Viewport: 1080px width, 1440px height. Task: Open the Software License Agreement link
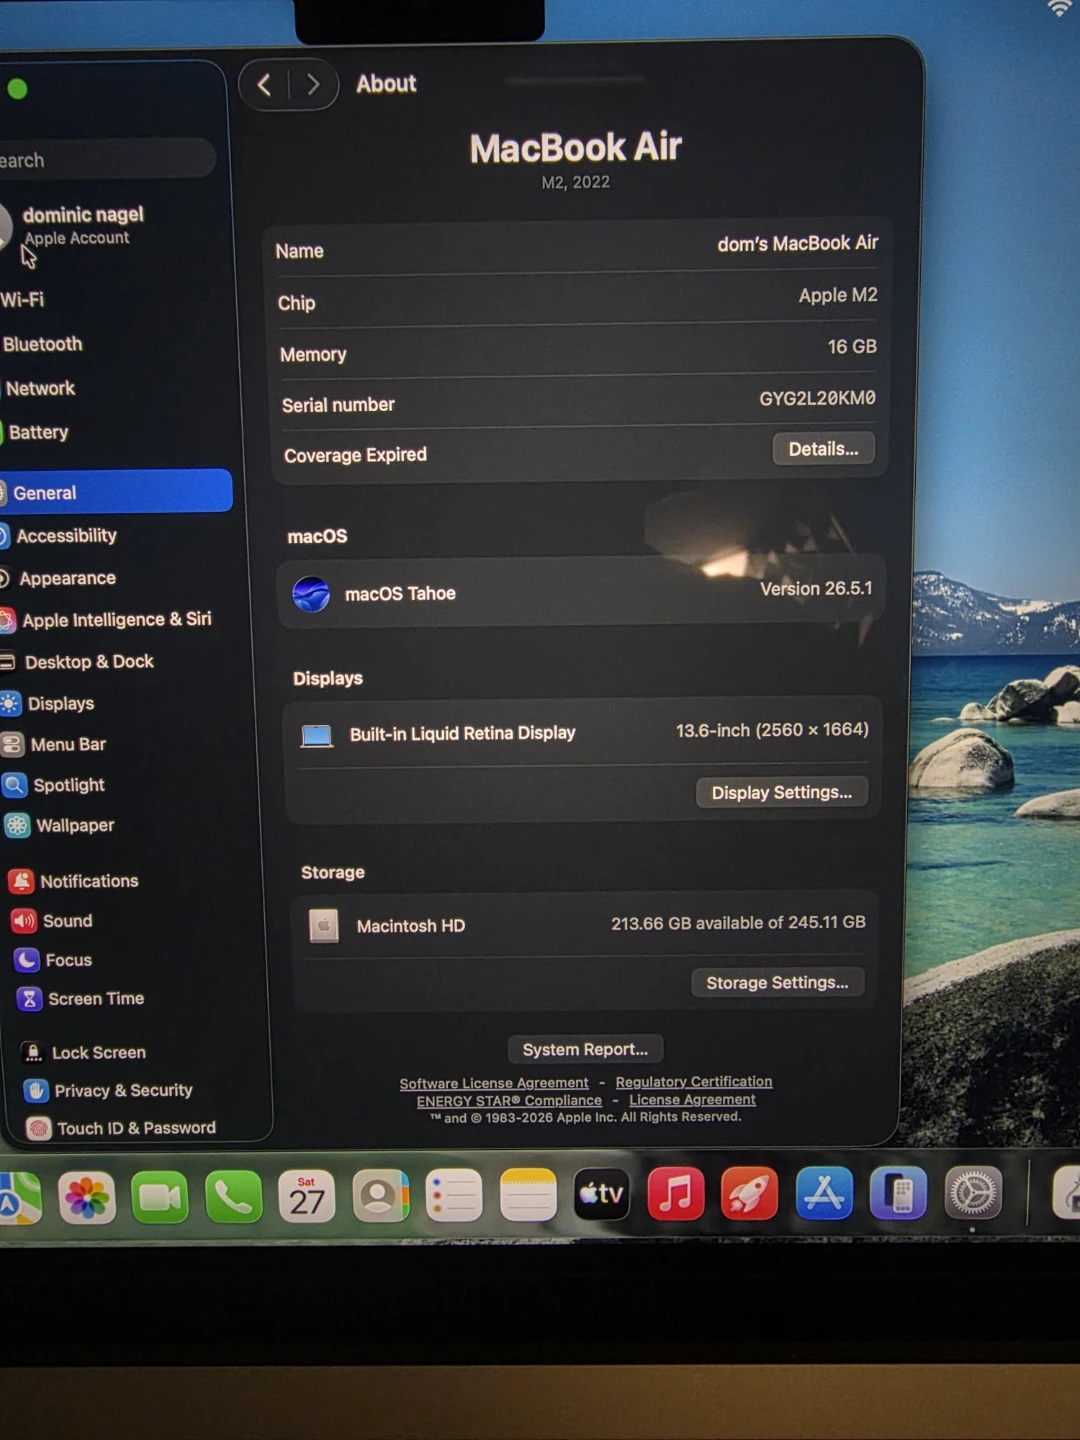tap(494, 1083)
